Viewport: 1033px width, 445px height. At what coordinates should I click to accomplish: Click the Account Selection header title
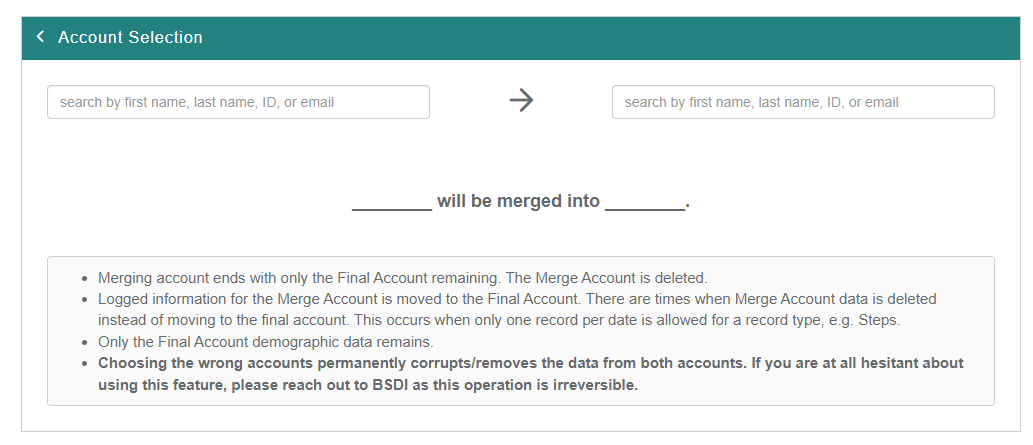[x=130, y=37]
